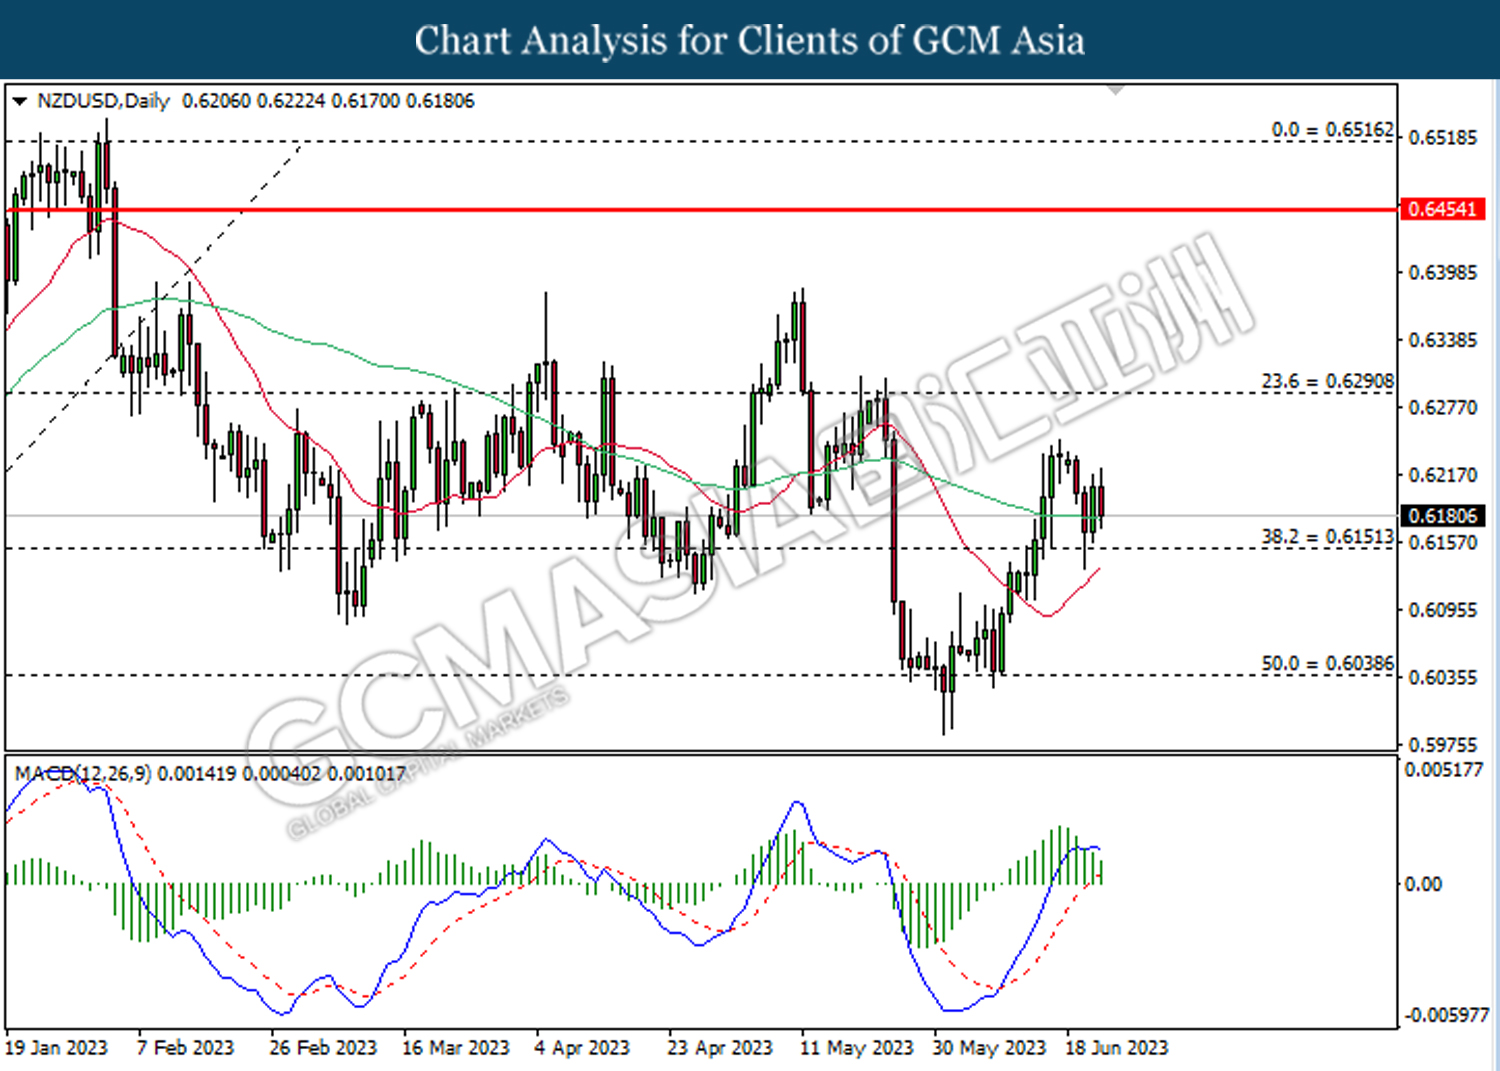The width and height of the screenshot is (1500, 1071).
Task: Click the 16 Mar 2023 date label
Action: coord(455,1047)
